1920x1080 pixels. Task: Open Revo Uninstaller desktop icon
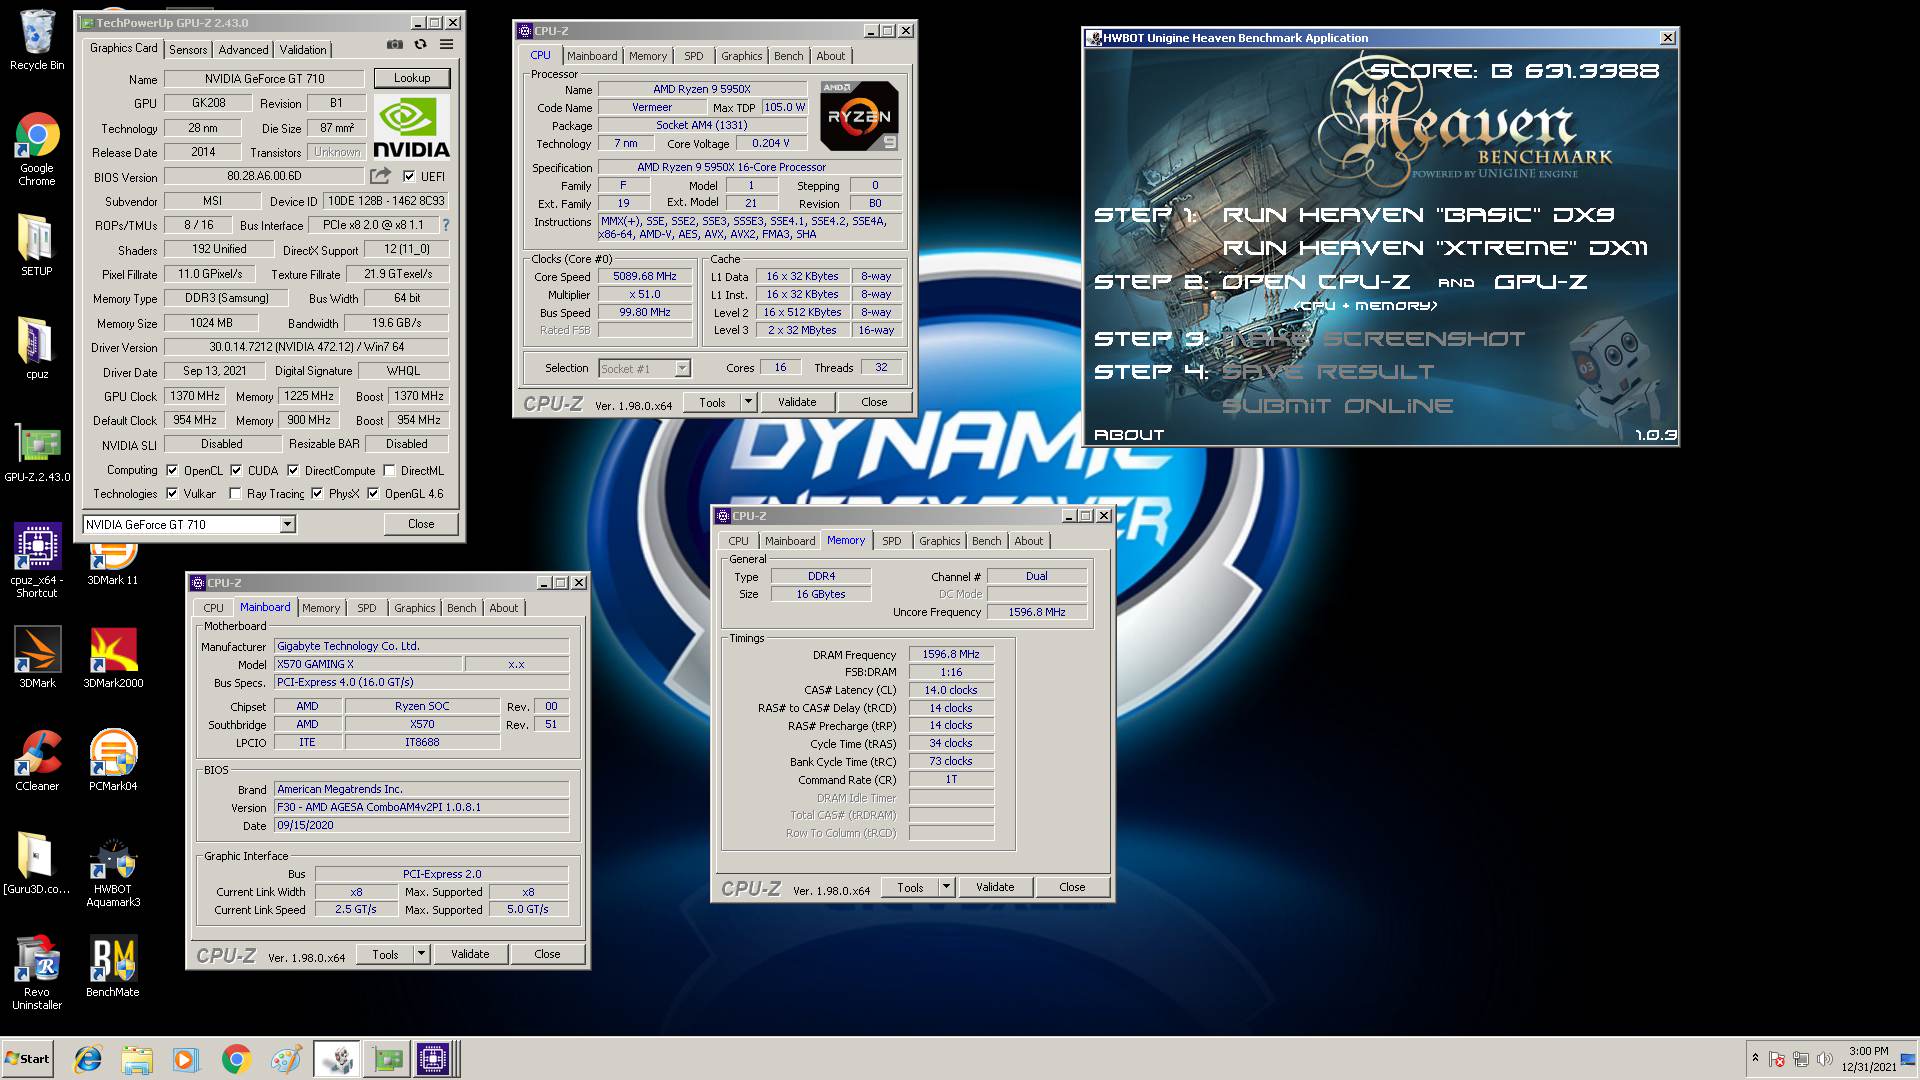37,972
